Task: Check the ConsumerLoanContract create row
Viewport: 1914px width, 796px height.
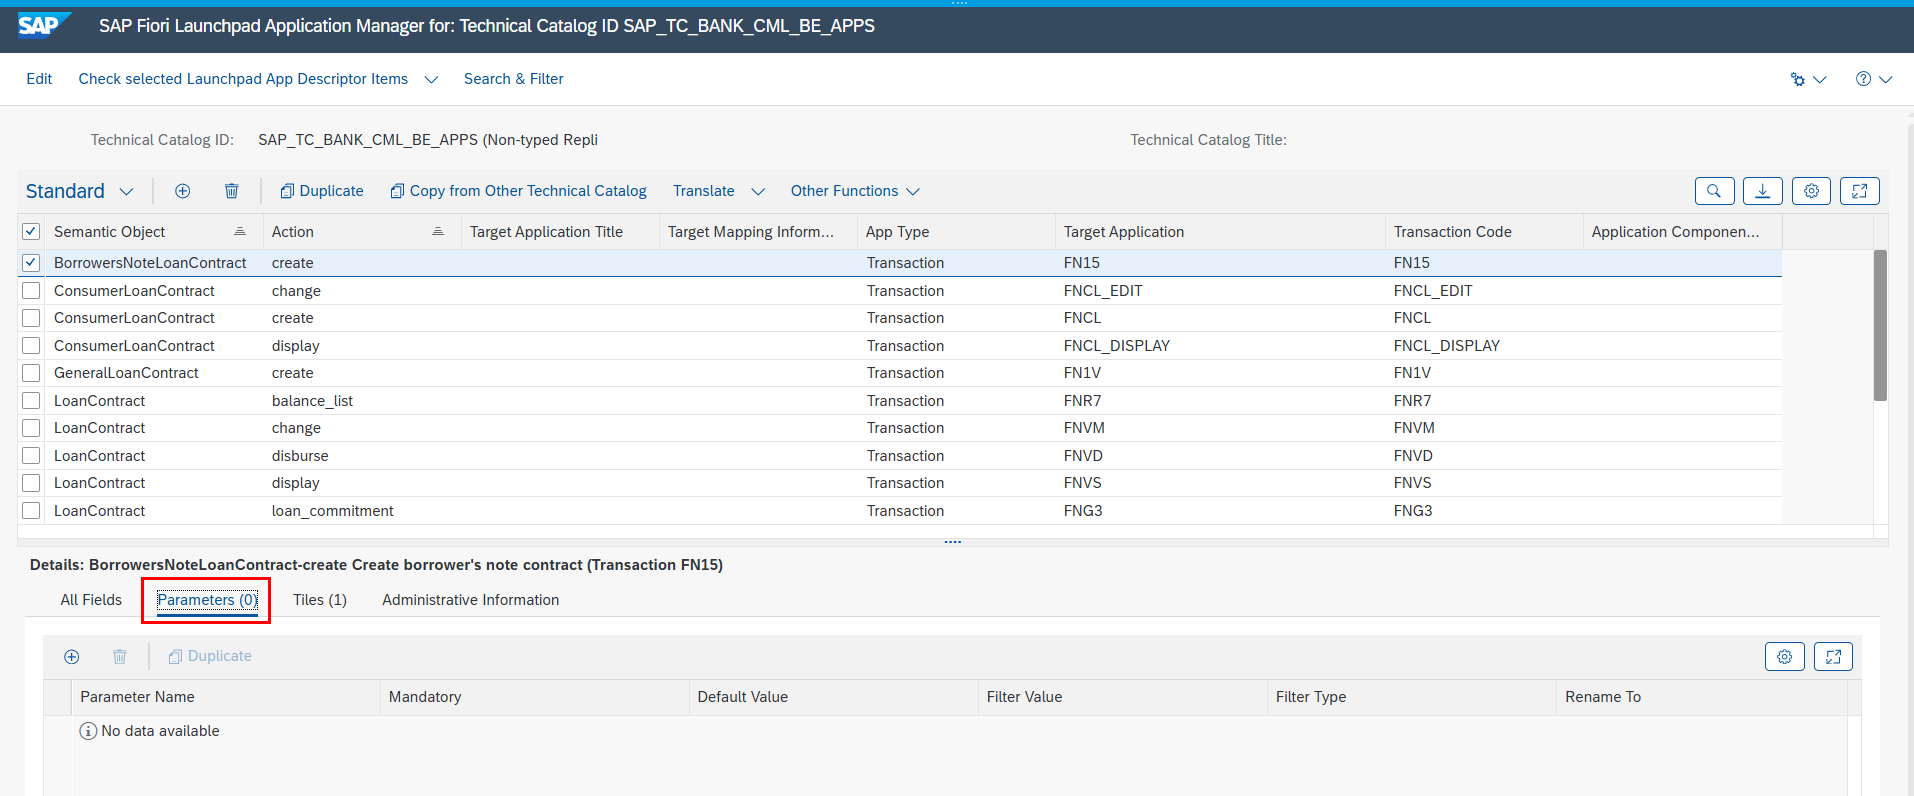Action: 31,318
